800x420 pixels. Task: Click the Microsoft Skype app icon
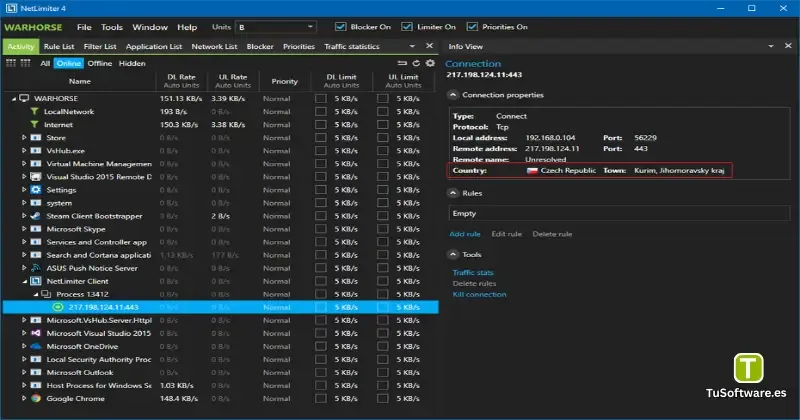click(36, 229)
